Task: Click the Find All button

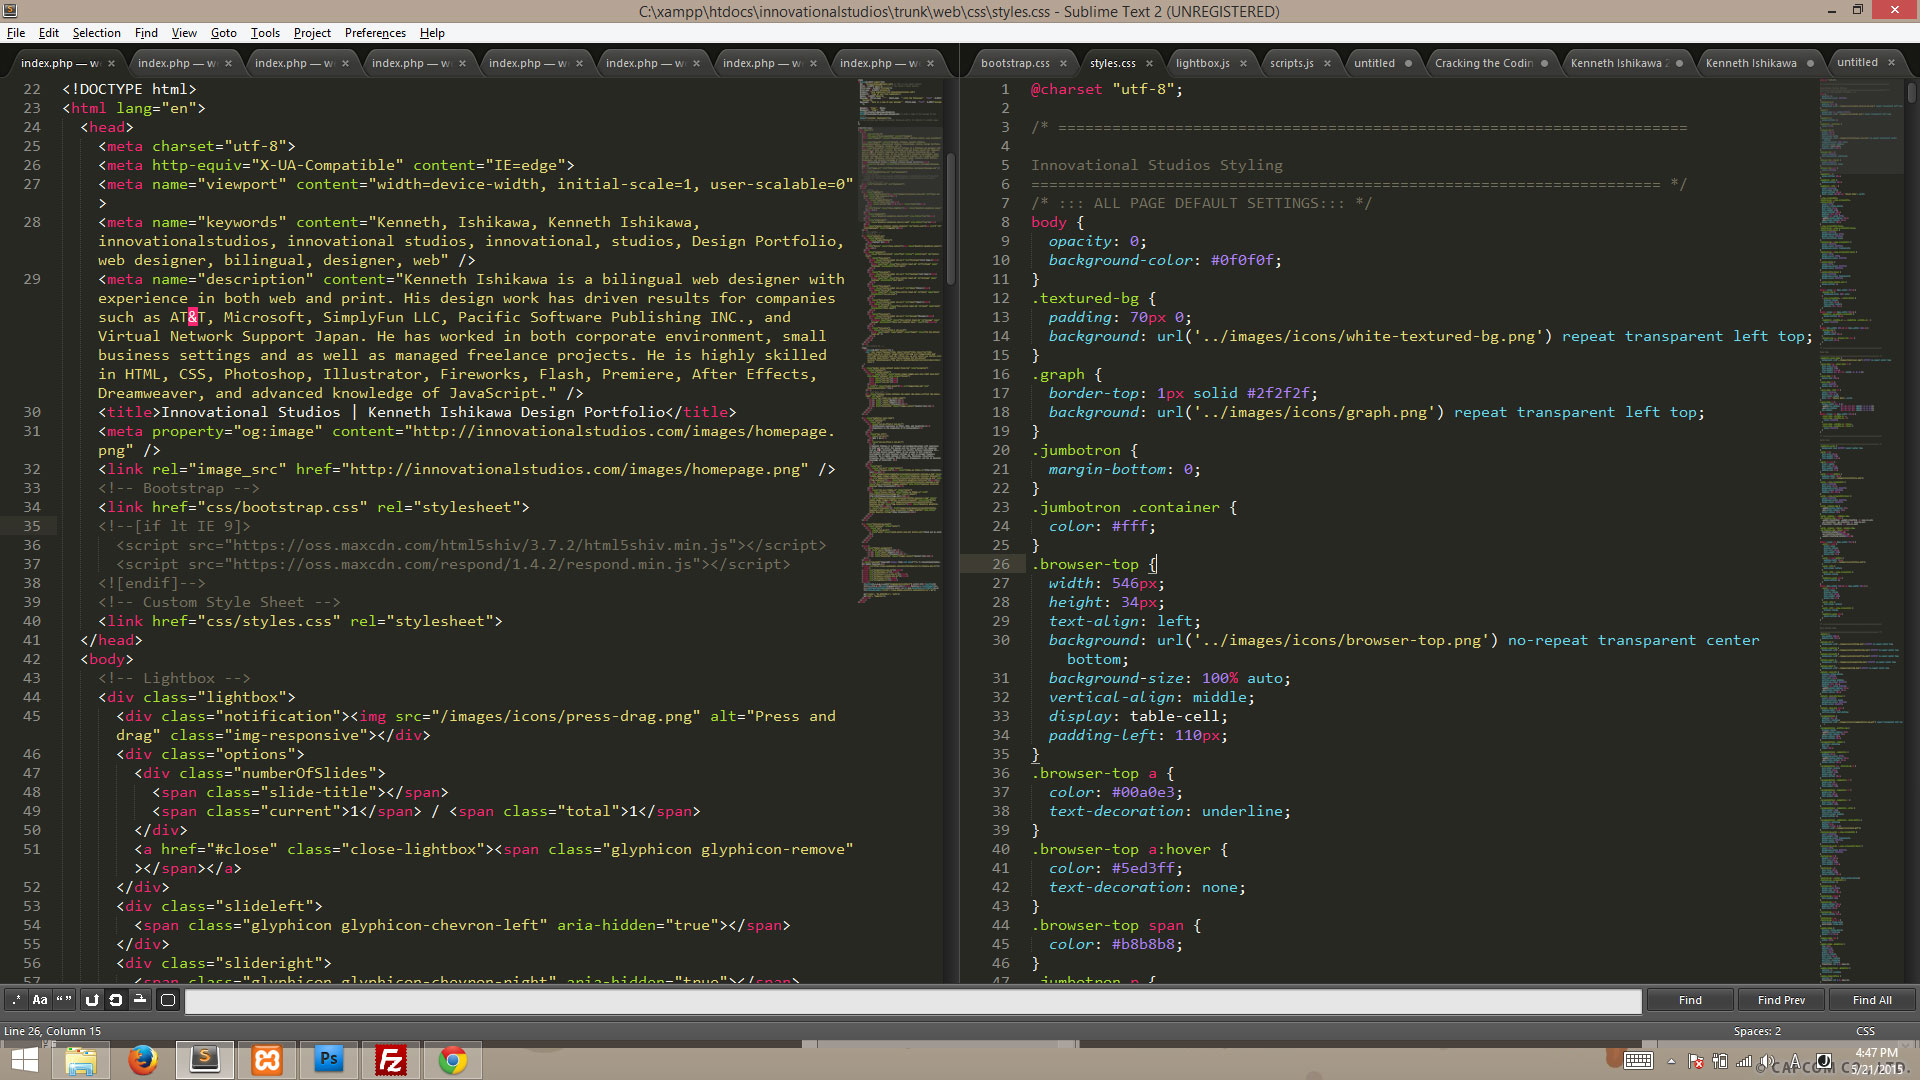Action: point(1872,1000)
